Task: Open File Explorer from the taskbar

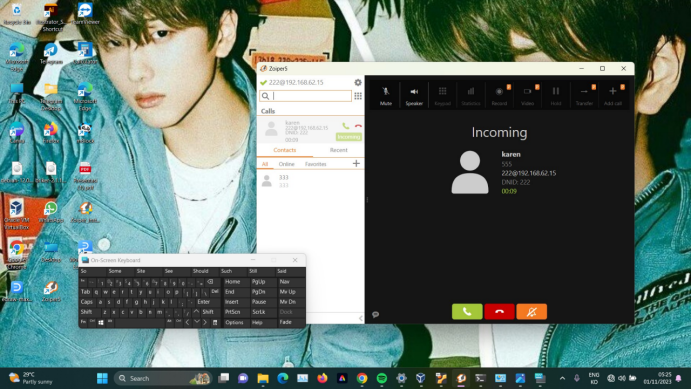Action: click(263, 378)
